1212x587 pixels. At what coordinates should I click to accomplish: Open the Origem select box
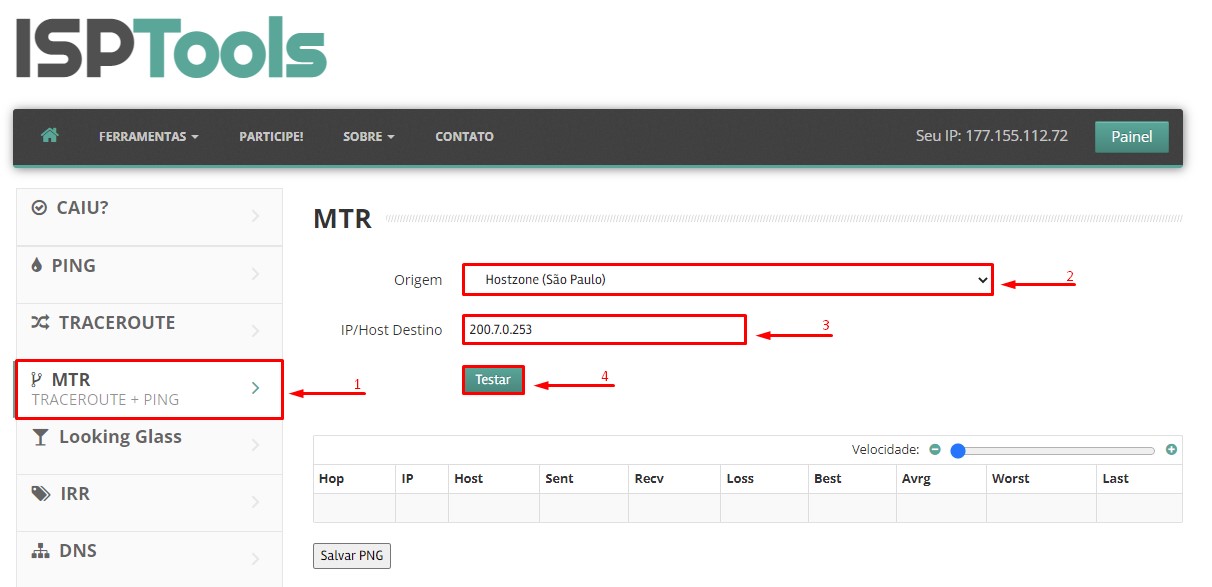coord(728,280)
